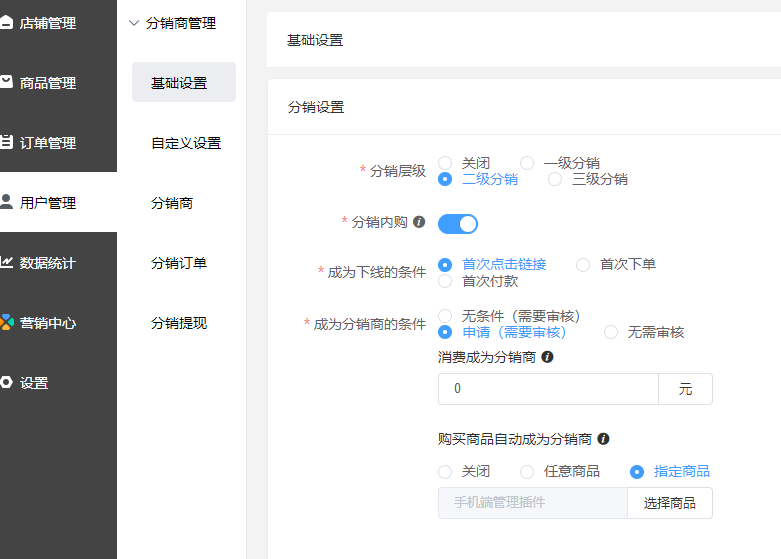Click the 订单管理 clipboard icon
The width and height of the screenshot is (781, 559).
(x=7, y=142)
